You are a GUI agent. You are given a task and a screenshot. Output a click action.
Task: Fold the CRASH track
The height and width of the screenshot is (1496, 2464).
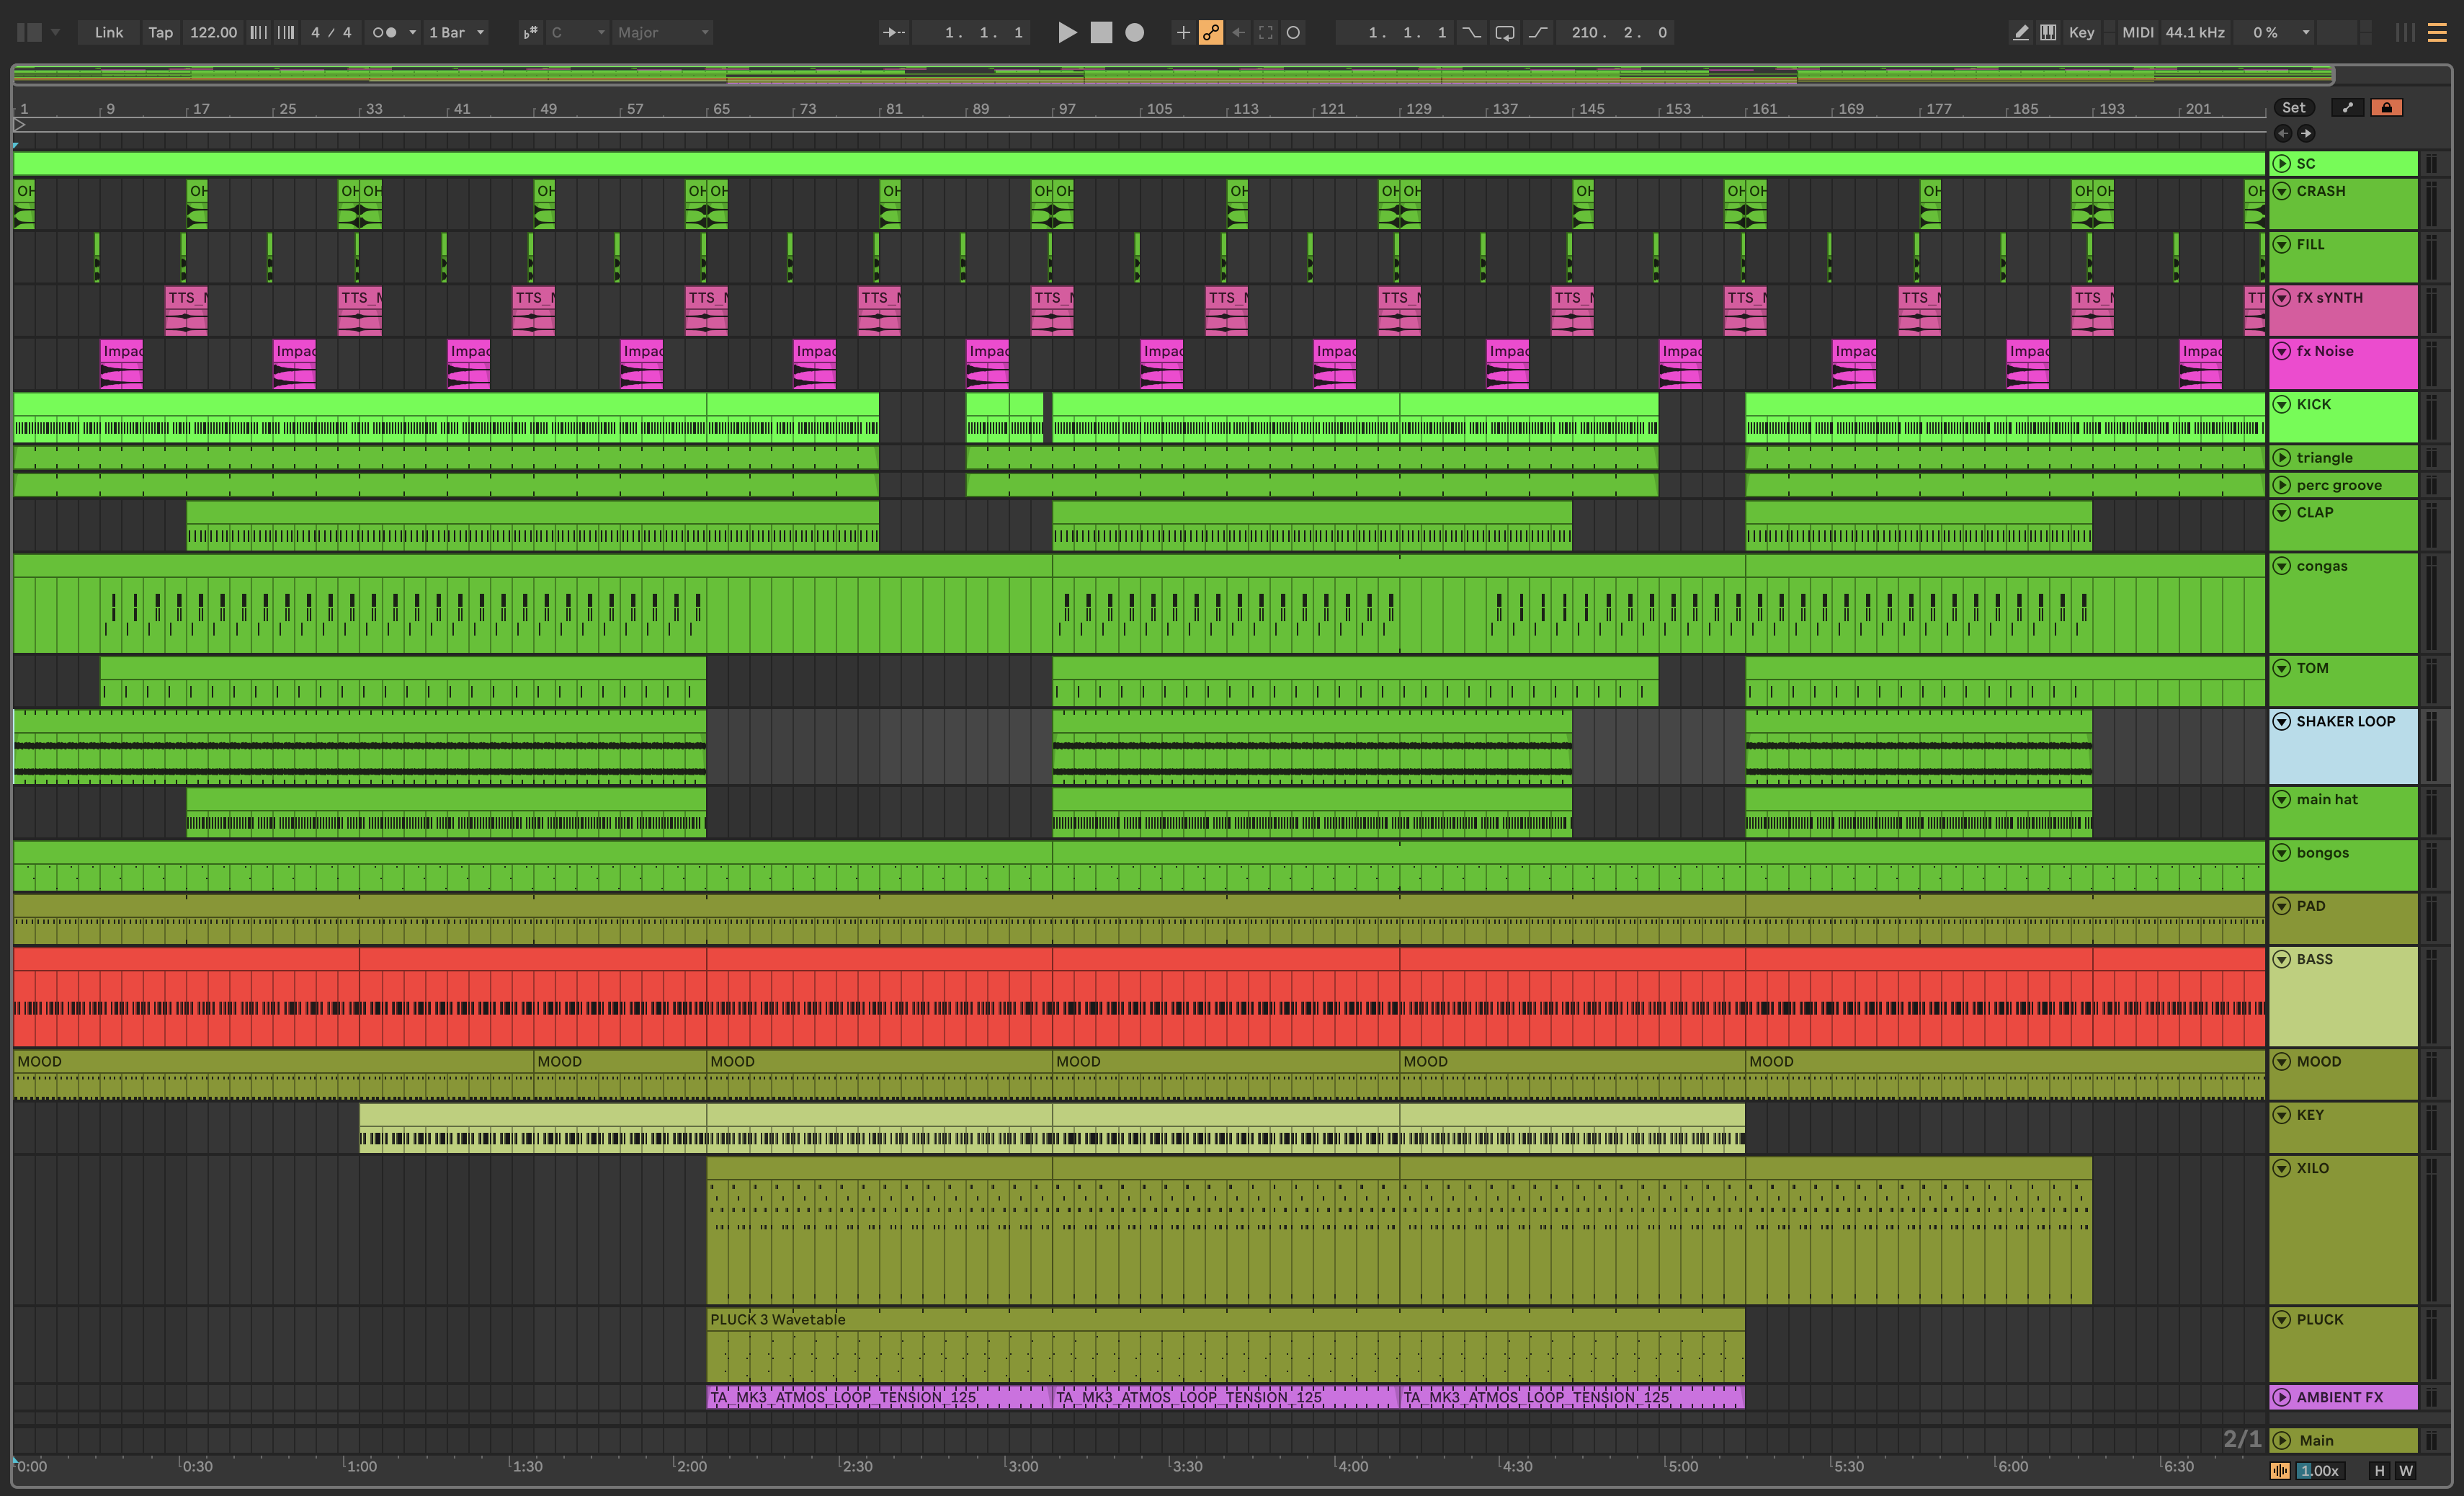pyautogui.click(x=2282, y=191)
